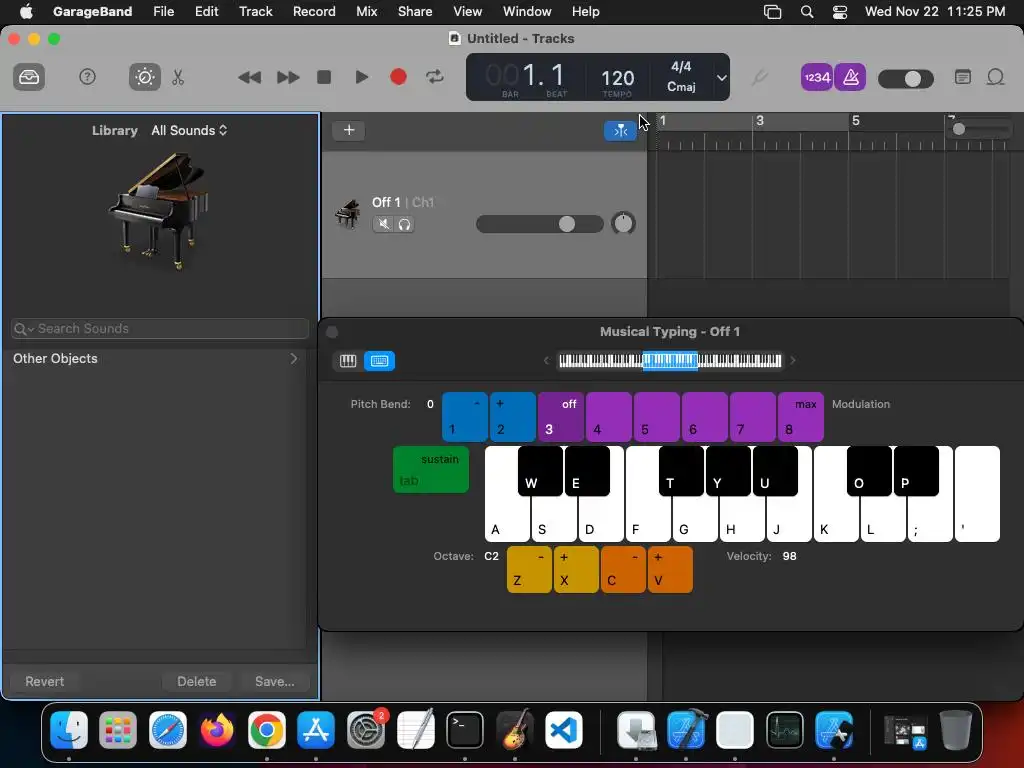1024x768 pixels.
Task: Shift keyboard range left with arrow
Action: click(547, 360)
